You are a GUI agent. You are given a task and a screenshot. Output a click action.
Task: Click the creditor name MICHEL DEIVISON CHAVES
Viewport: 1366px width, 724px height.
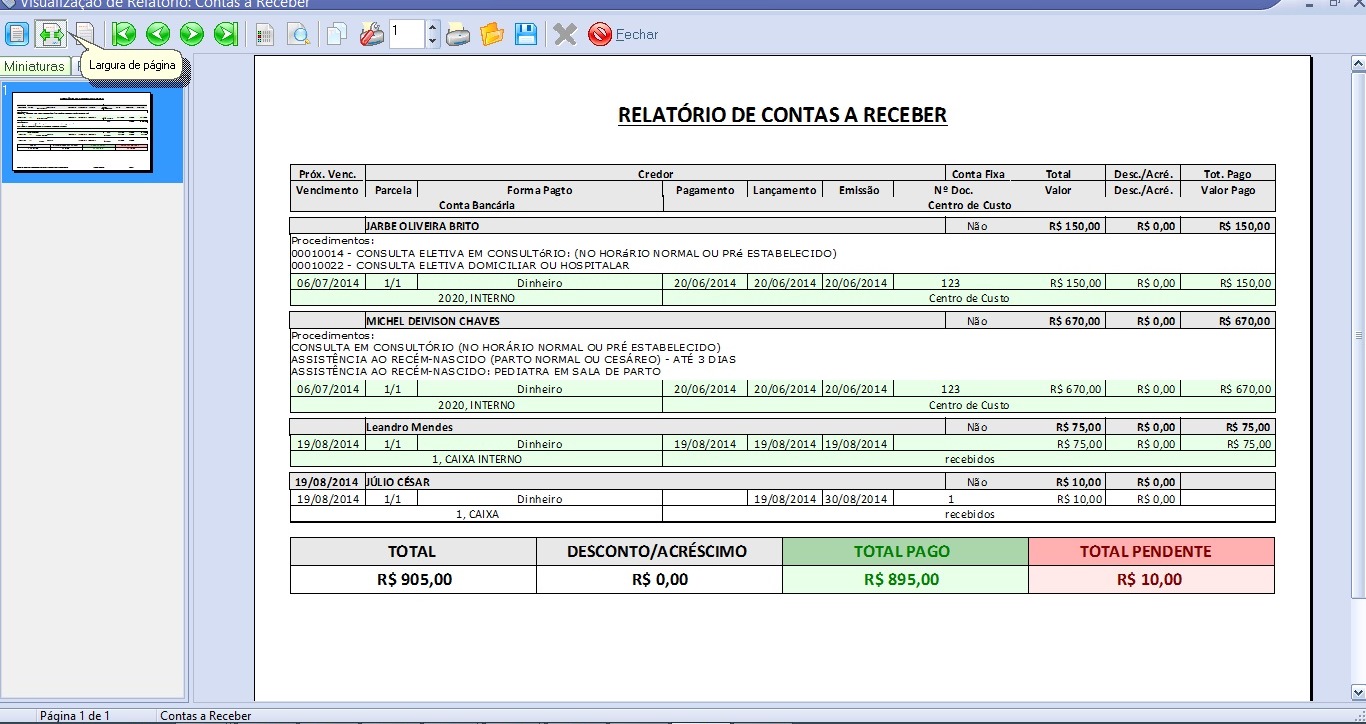(x=433, y=321)
